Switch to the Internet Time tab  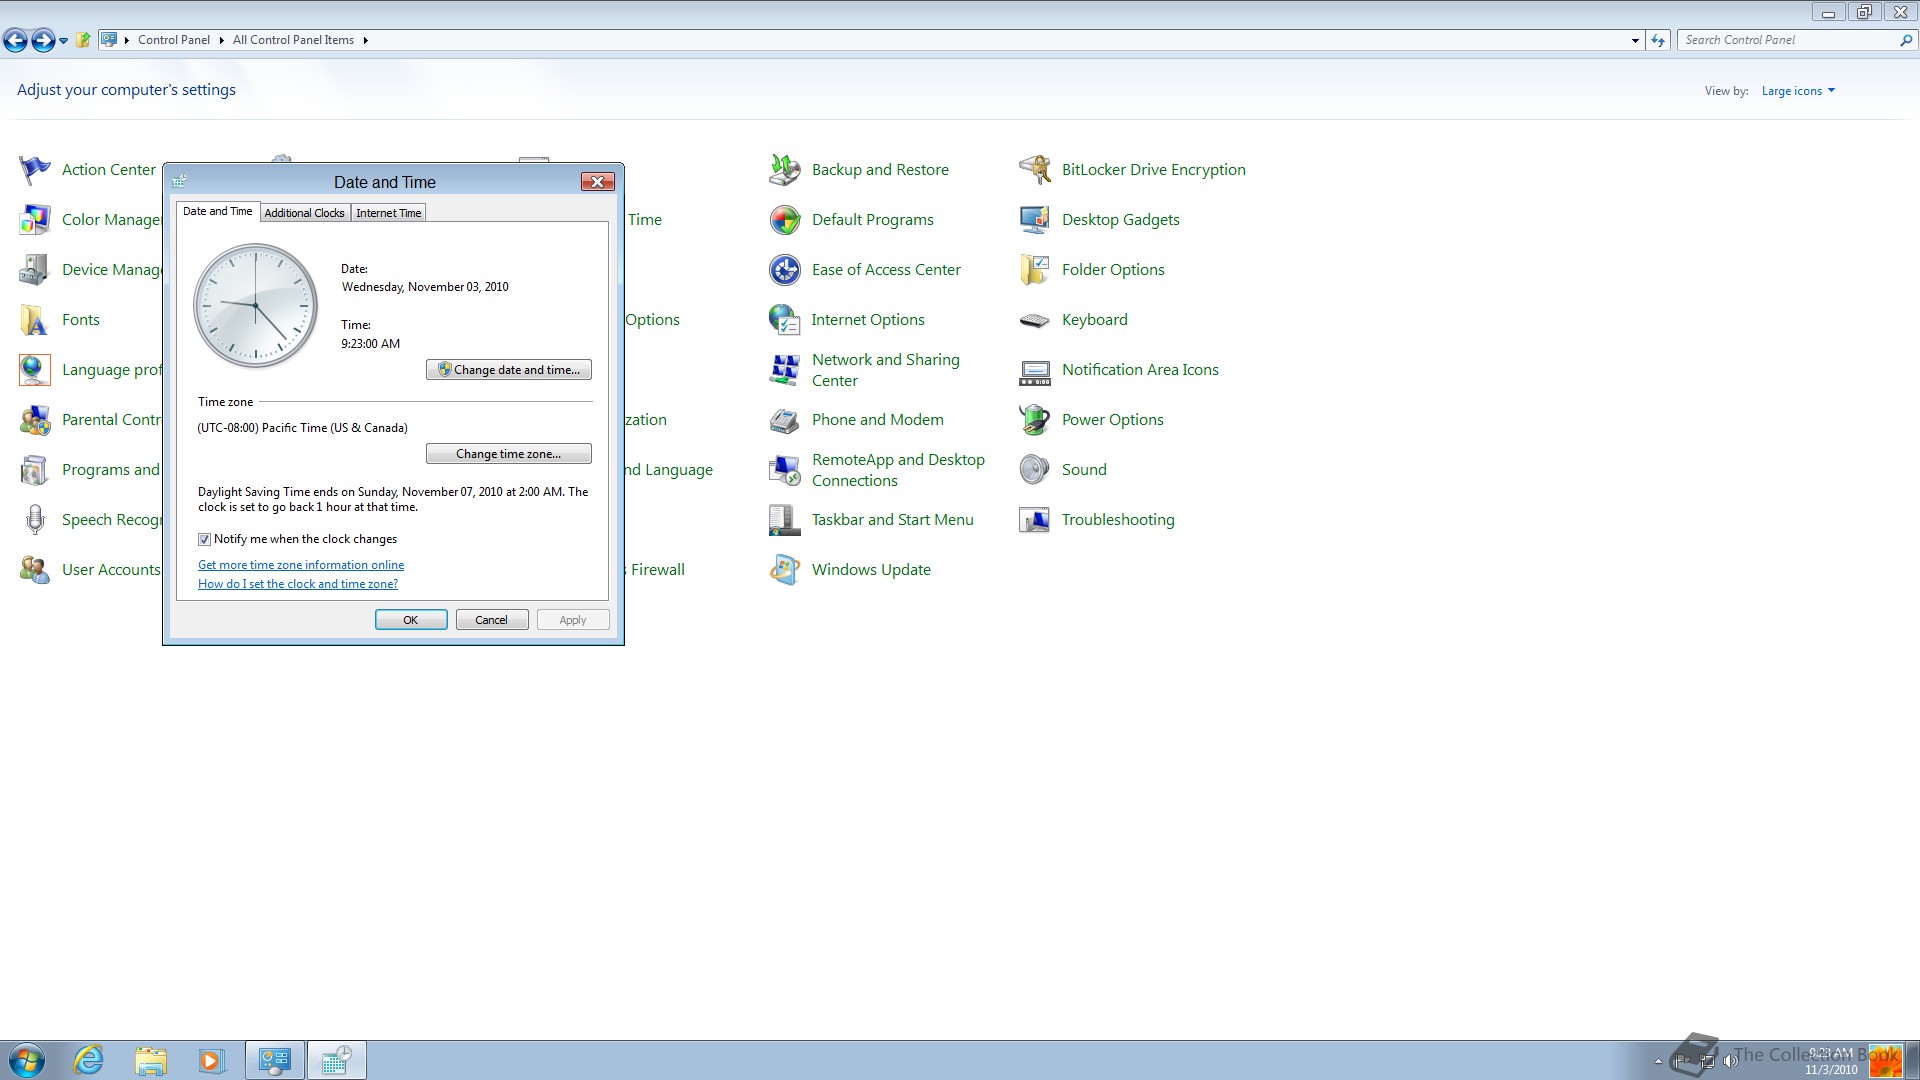tap(388, 213)
